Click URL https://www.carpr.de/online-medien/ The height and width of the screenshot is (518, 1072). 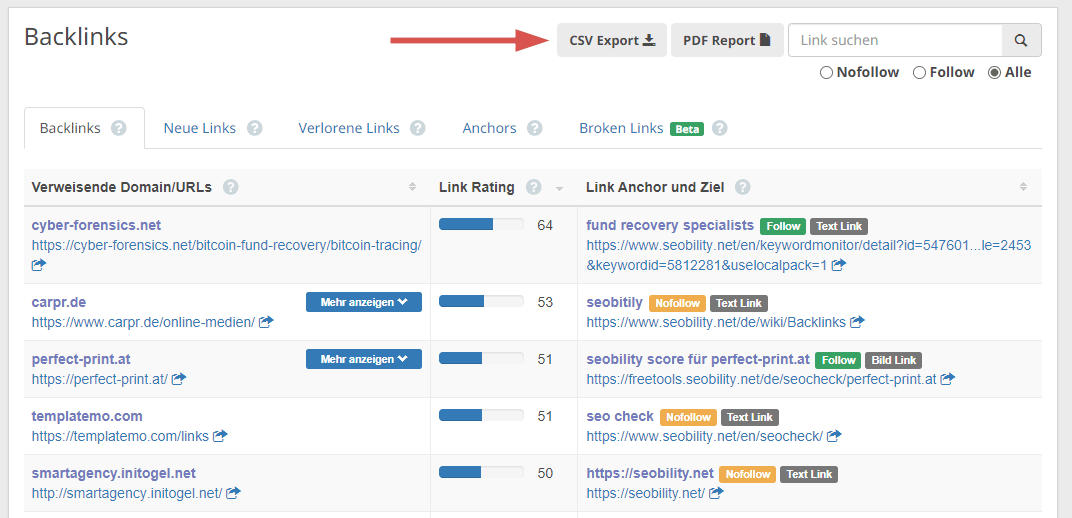144,321
